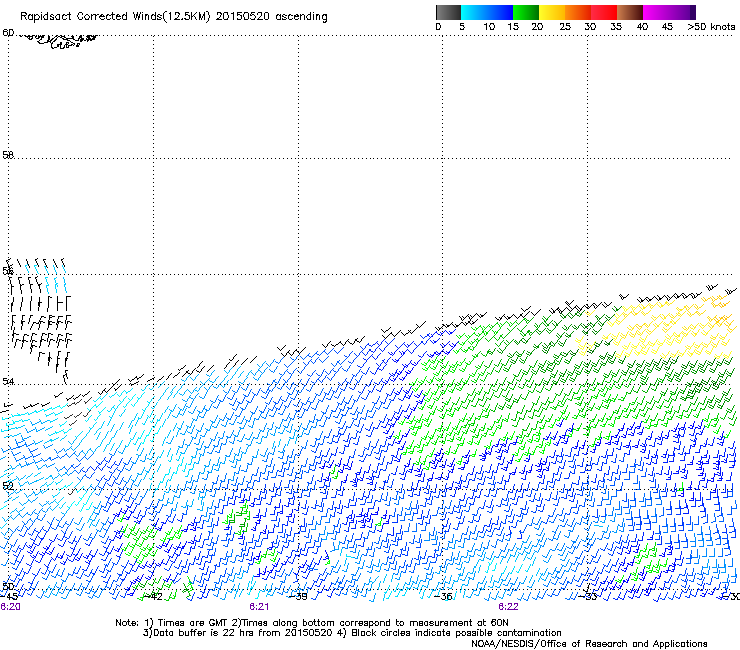
Task: Click the note 'Data buffer is 22 hrs'
Action: tap(202, 633)
